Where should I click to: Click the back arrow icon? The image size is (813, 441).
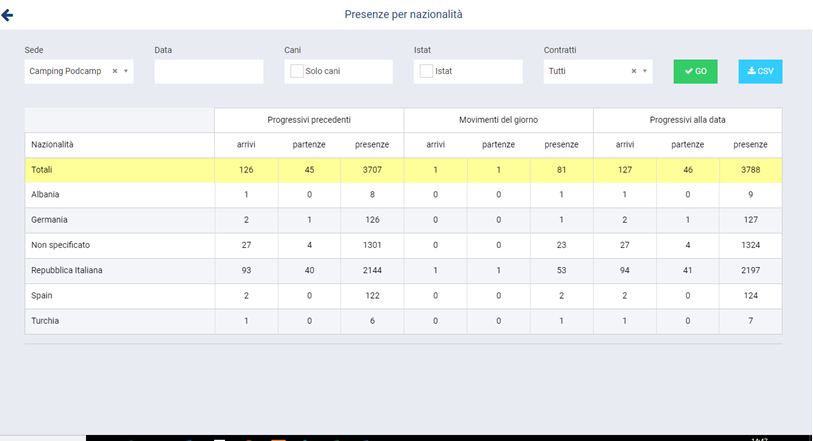tap(7, 14)
